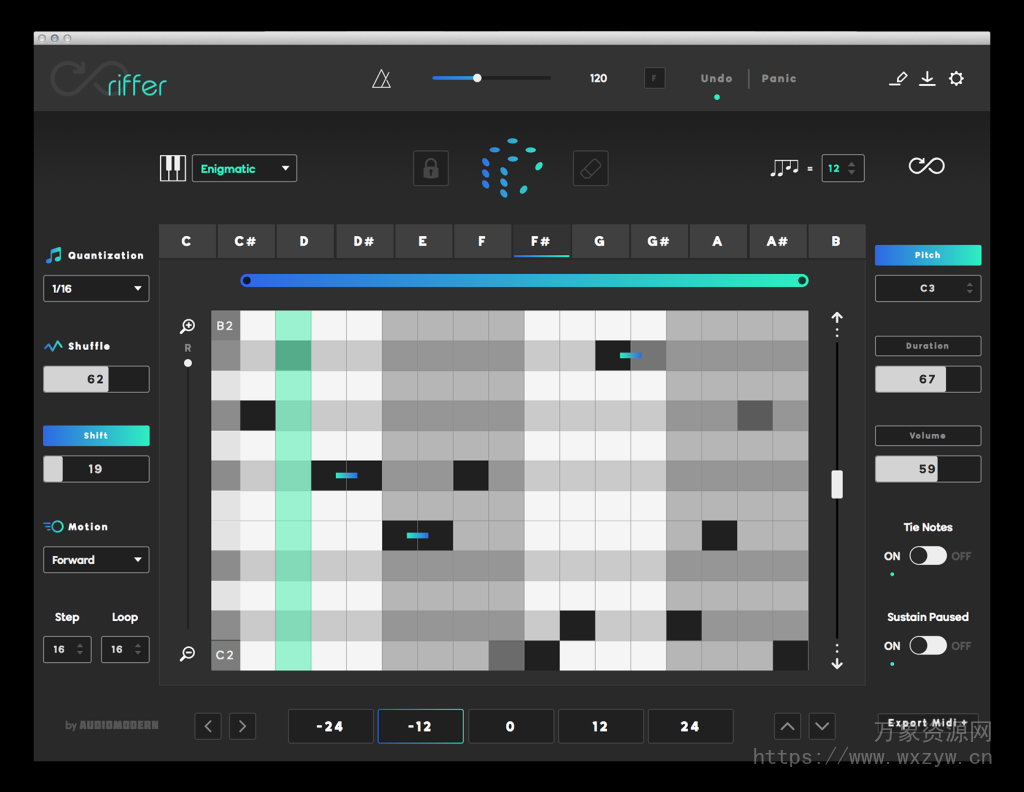Screen dimensions: 1024x792
Task: Turn off the Tie Notes switch
Action: tap(928, 556)
